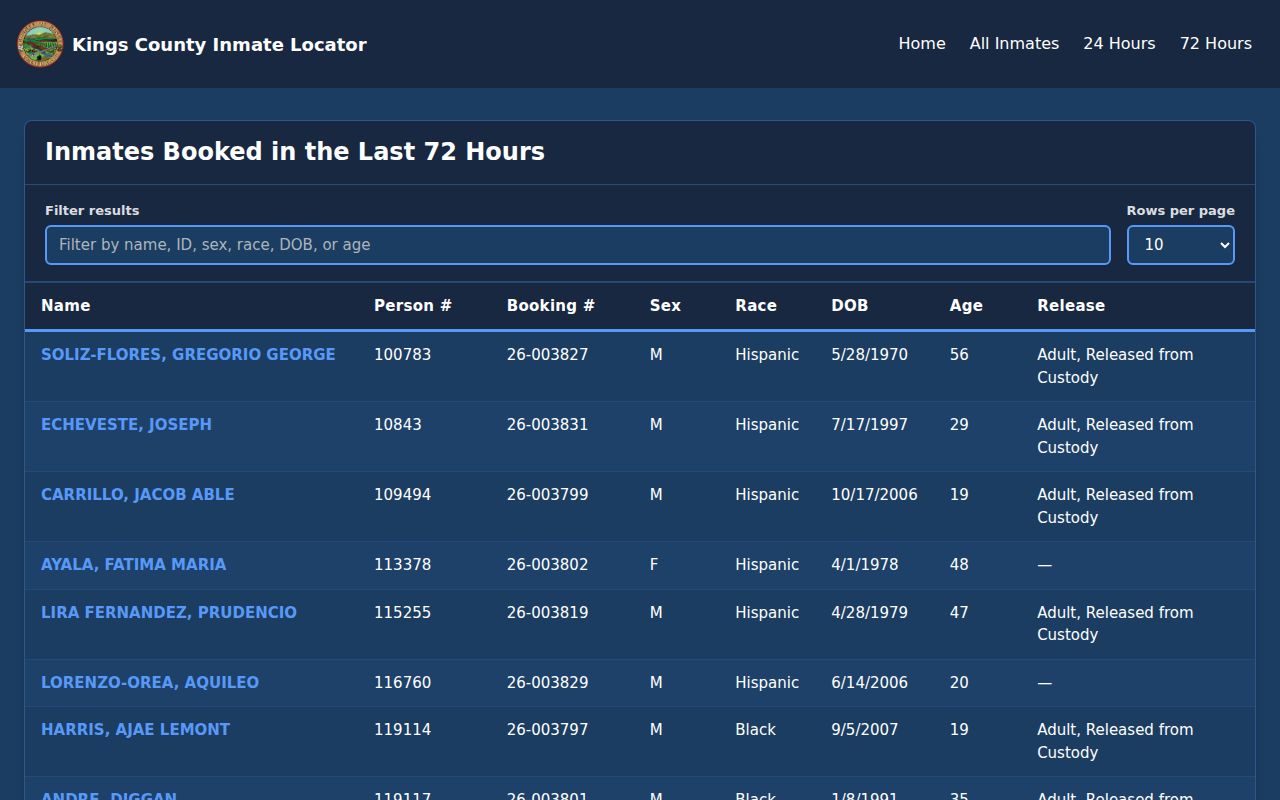The width and height of the screenshot is (1280, 800).
Task: Click the Name column header
Action: pos(65,306)
